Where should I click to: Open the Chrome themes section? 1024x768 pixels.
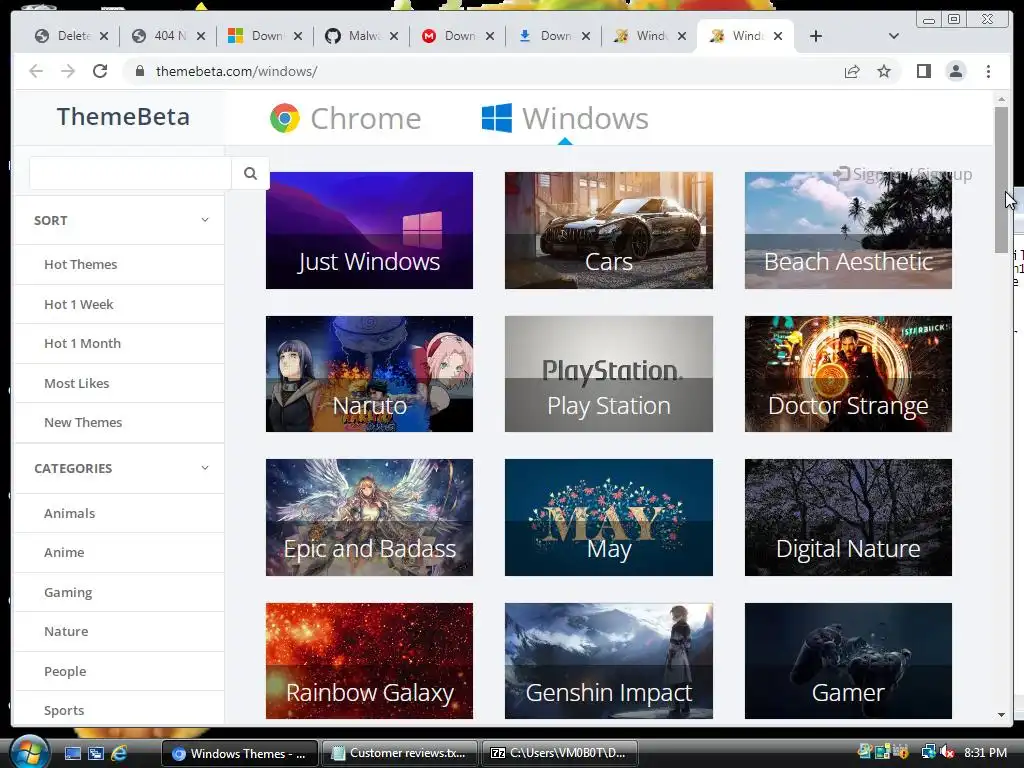(345, 118)
